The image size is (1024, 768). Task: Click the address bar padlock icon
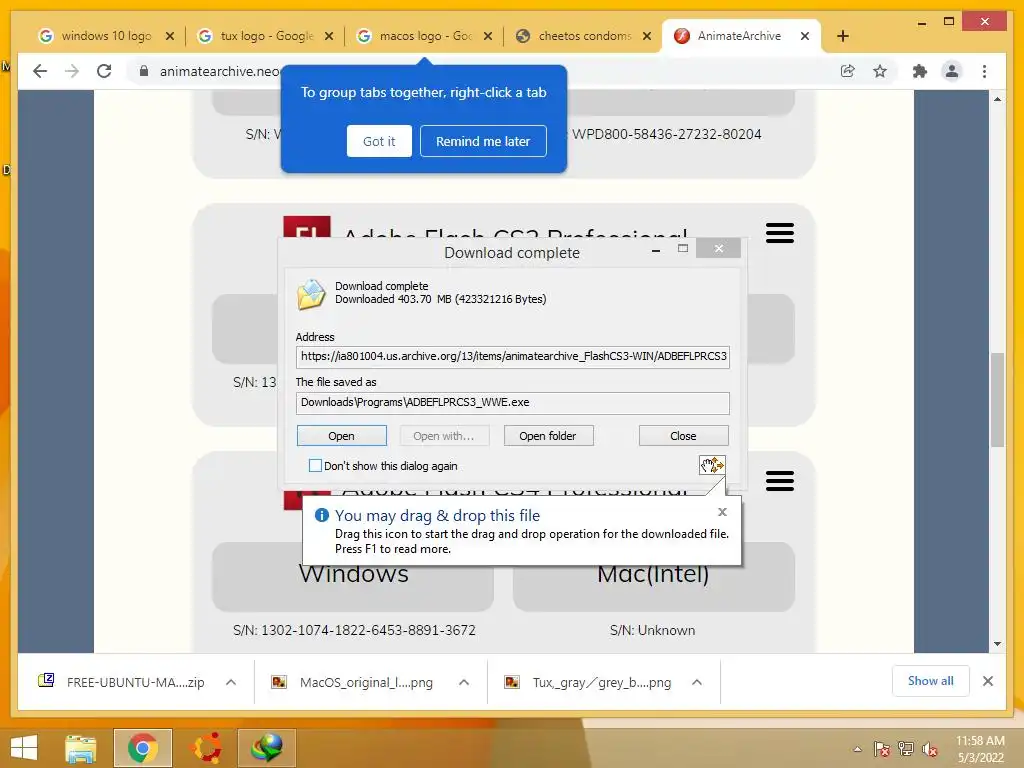pos(144,71)
